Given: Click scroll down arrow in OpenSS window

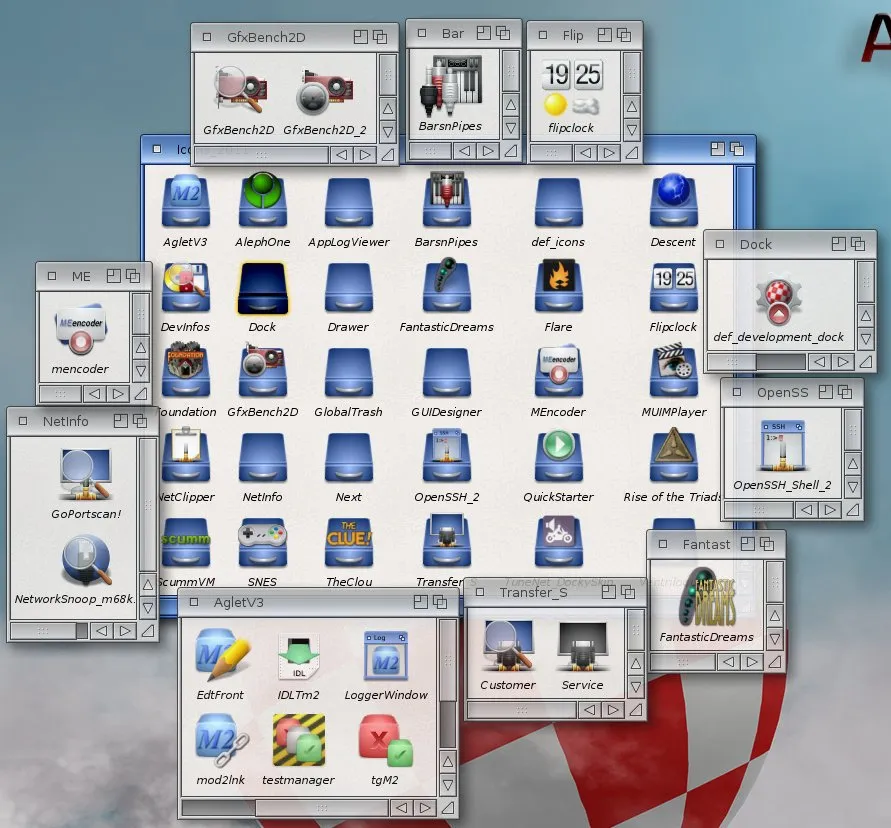Looking at the screenshot, I should click(x=852, y=488).
